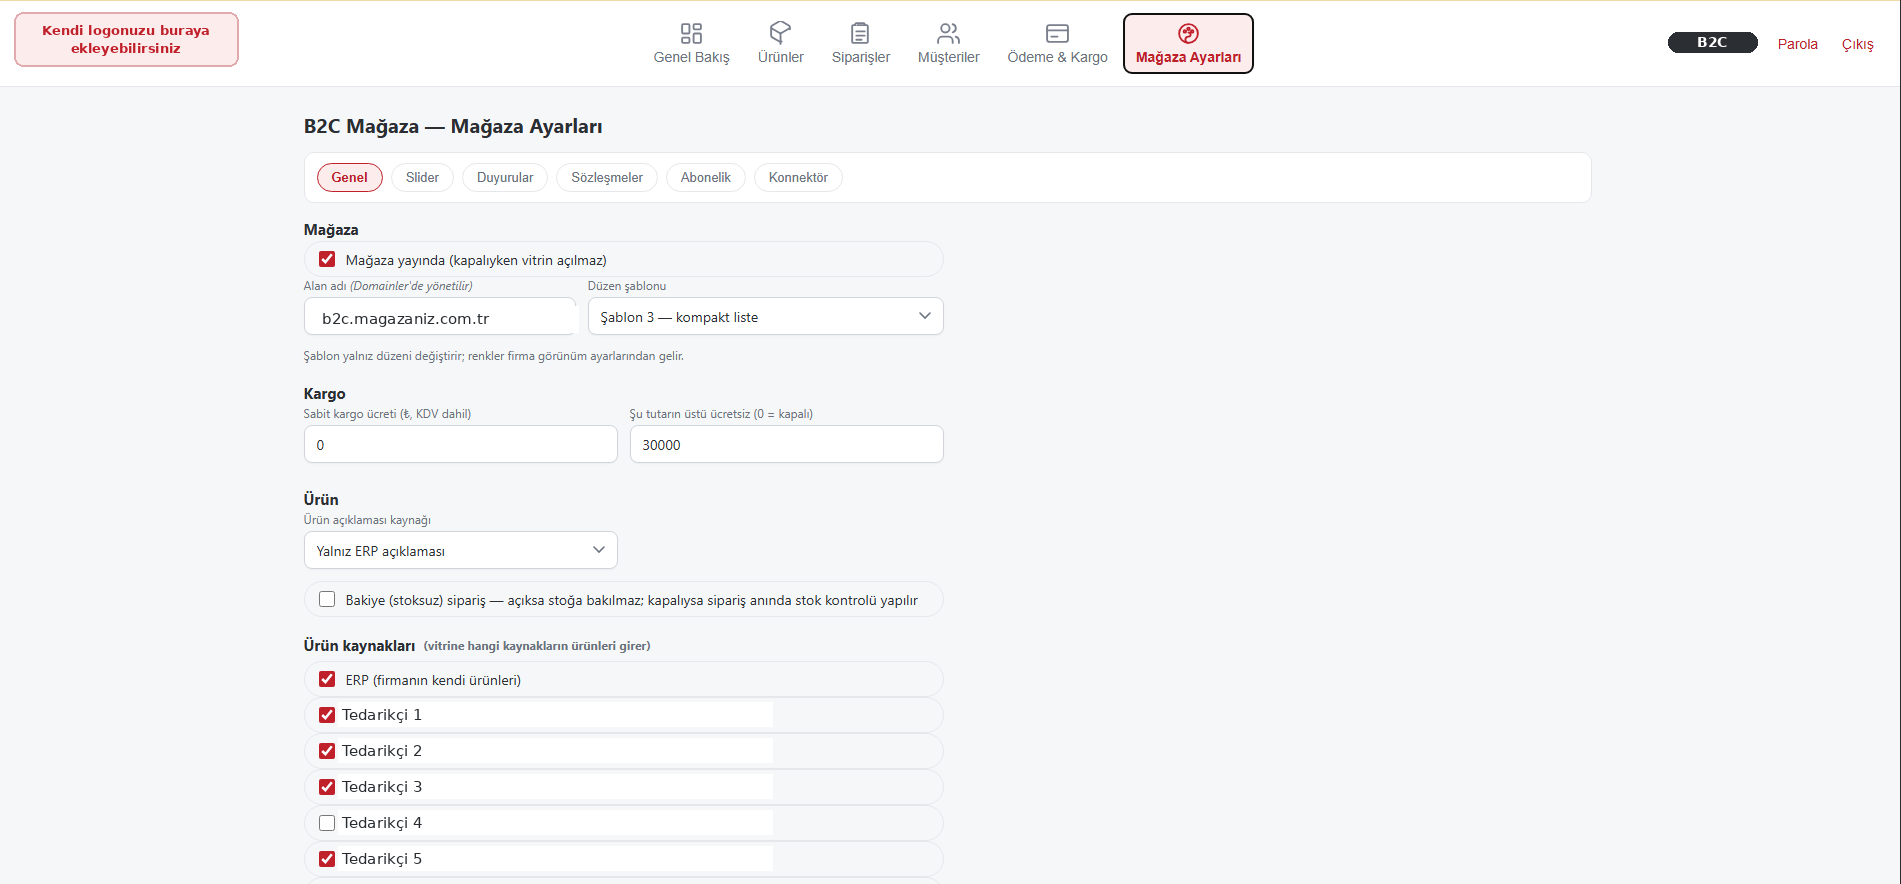Image resolution: width=1901 pixels, height=884 pixels.
Task: Select Mağaza Ayarları navigation icon
Action: coord(1188,33)
